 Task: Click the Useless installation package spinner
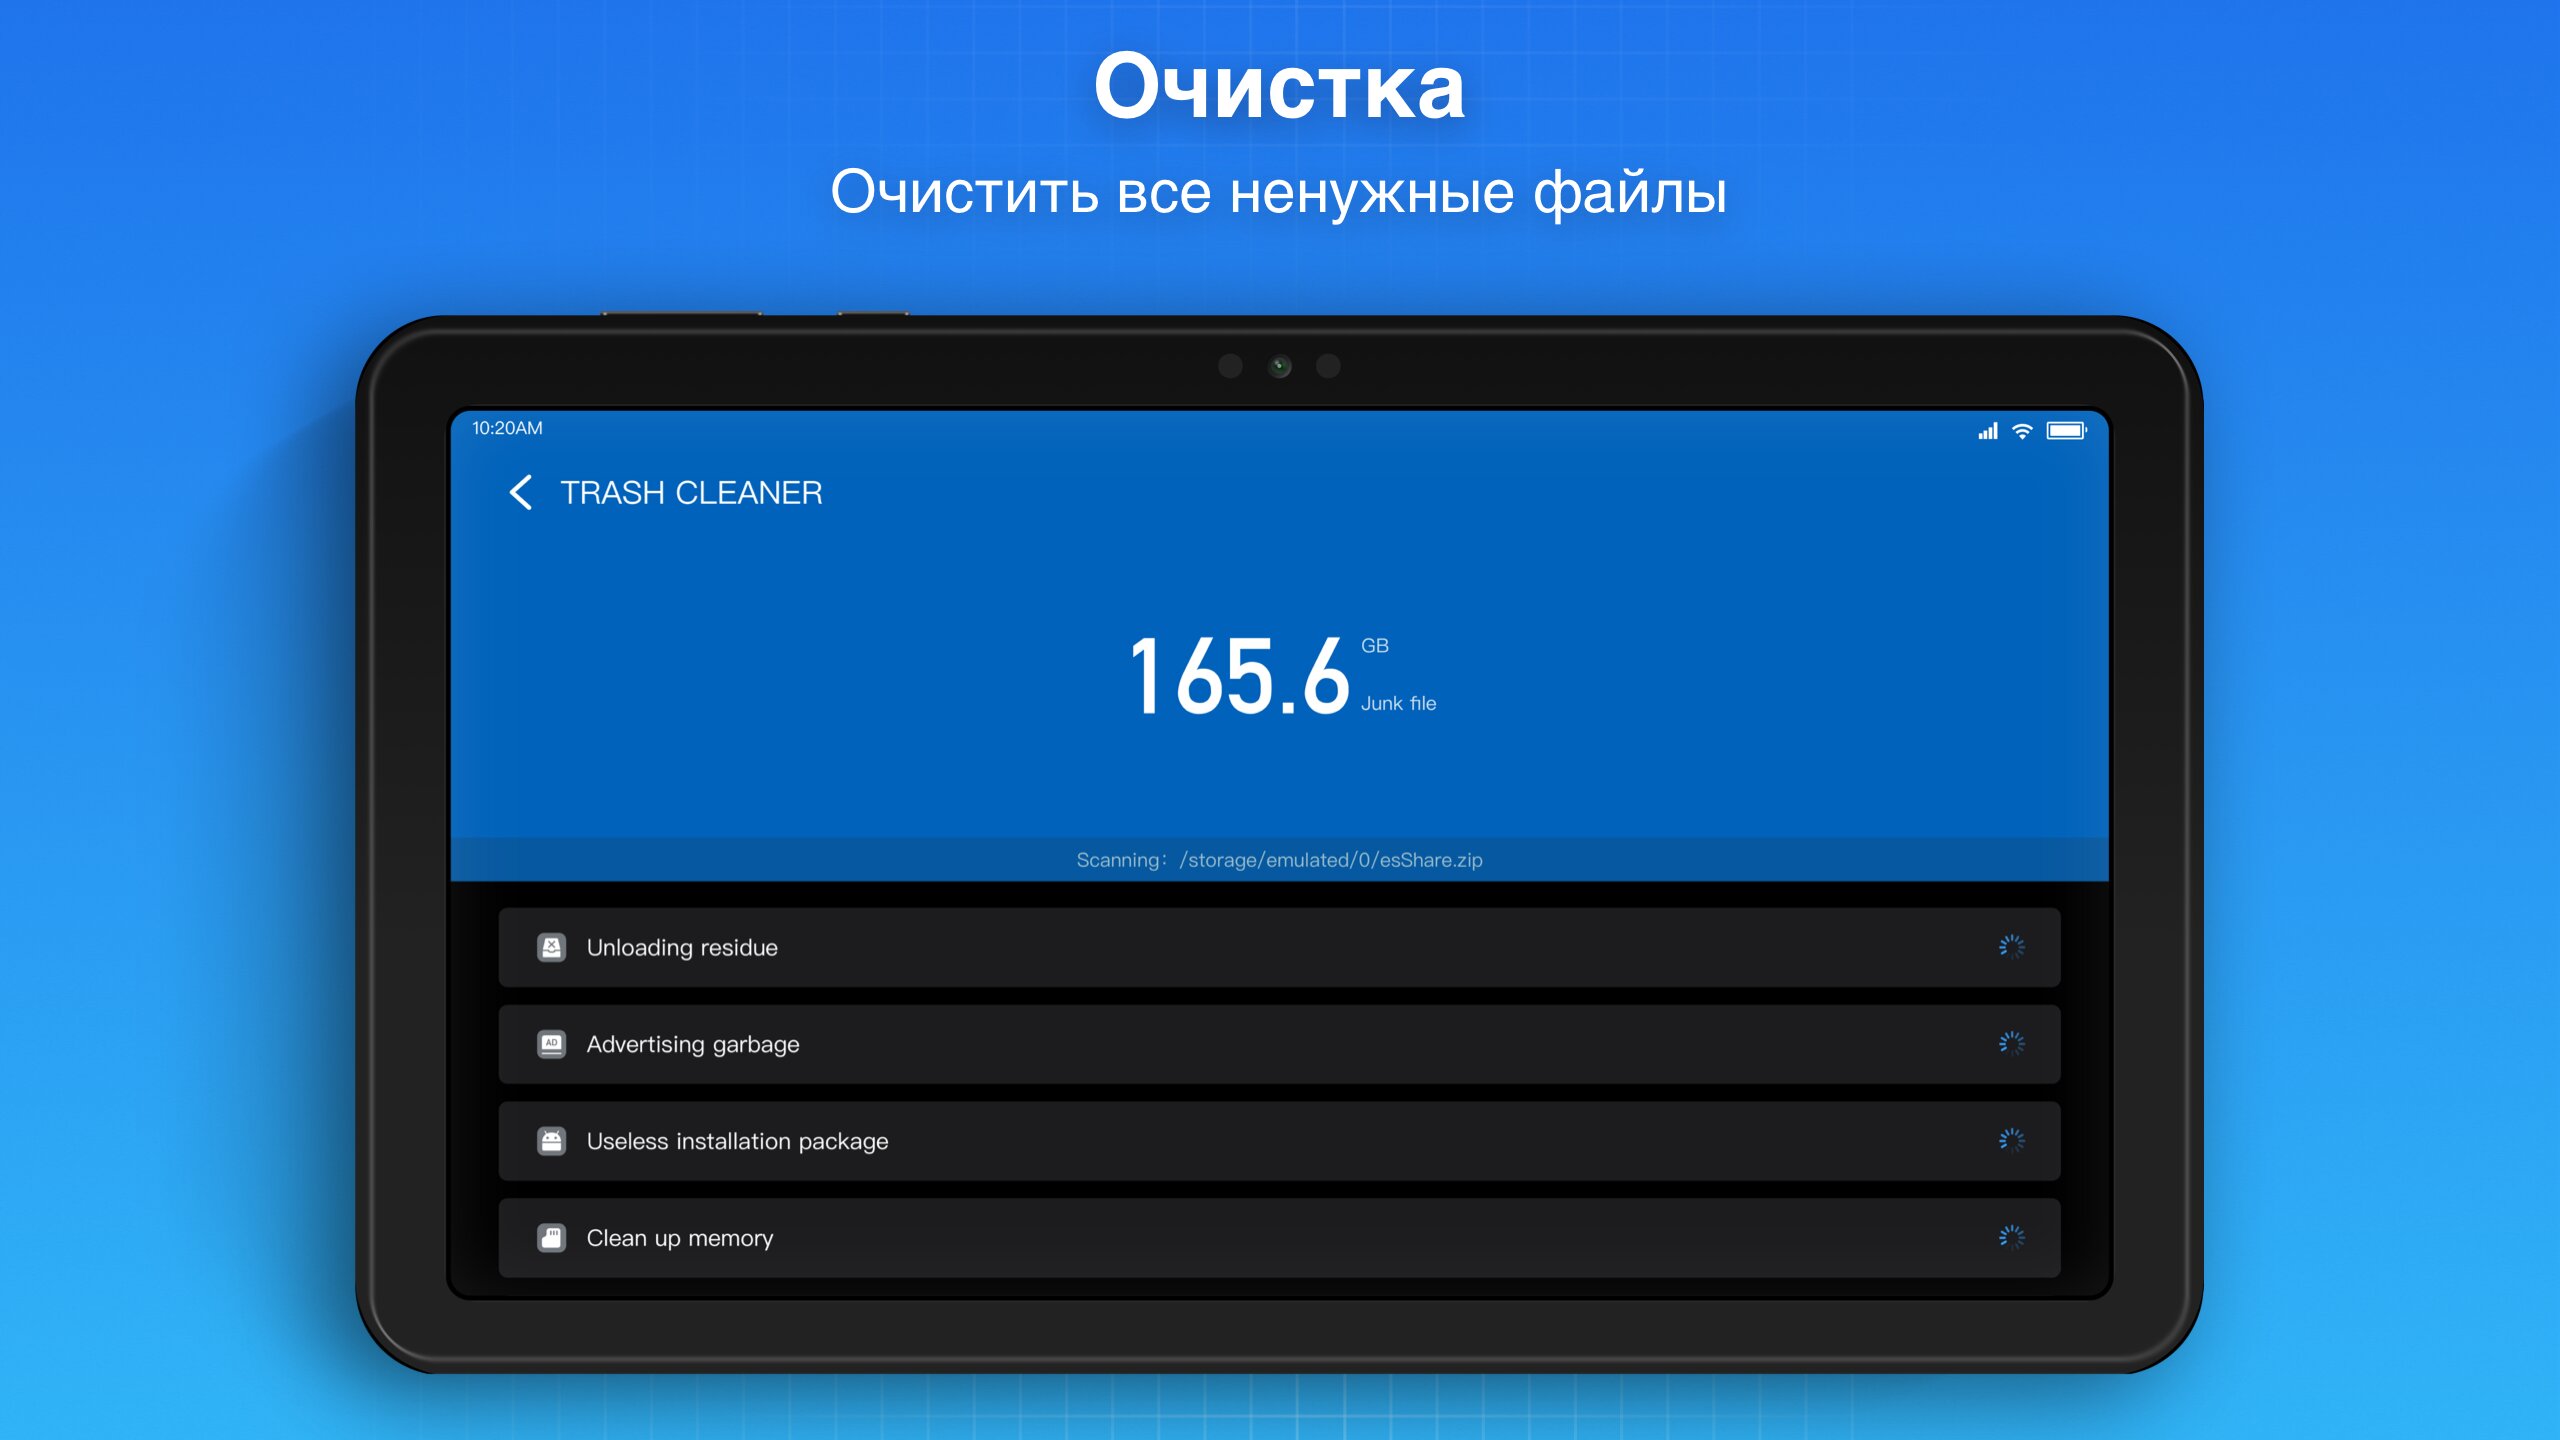click(2011, 1141)
